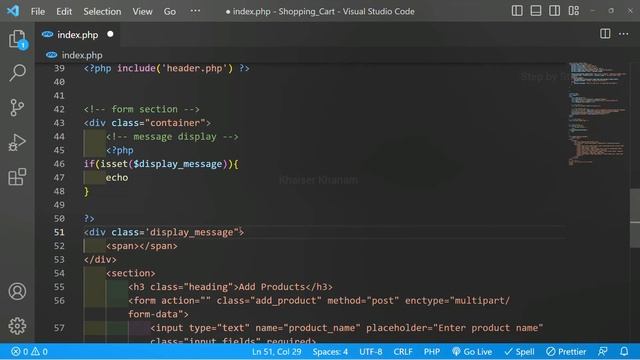Open the Extensions view
This screenshot has height=360, width=640.
coord(17,177)
